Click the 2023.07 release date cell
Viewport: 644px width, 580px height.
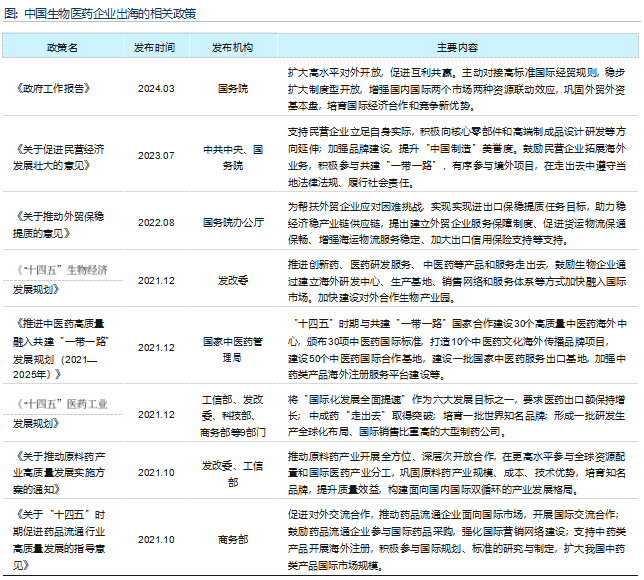point(156,155)
